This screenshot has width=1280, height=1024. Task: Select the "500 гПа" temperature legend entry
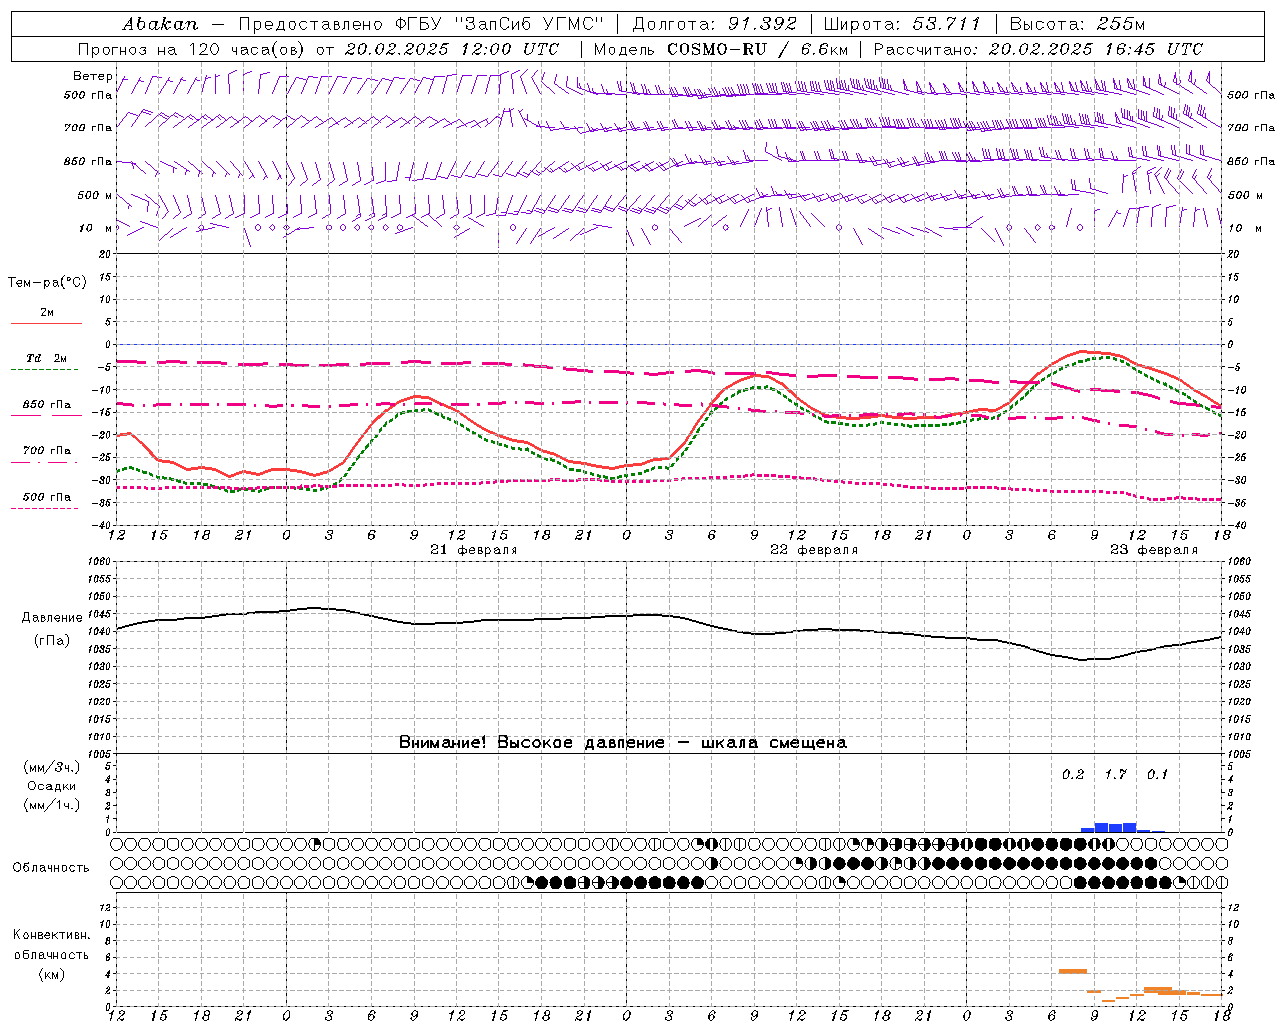tap(47, 497)
